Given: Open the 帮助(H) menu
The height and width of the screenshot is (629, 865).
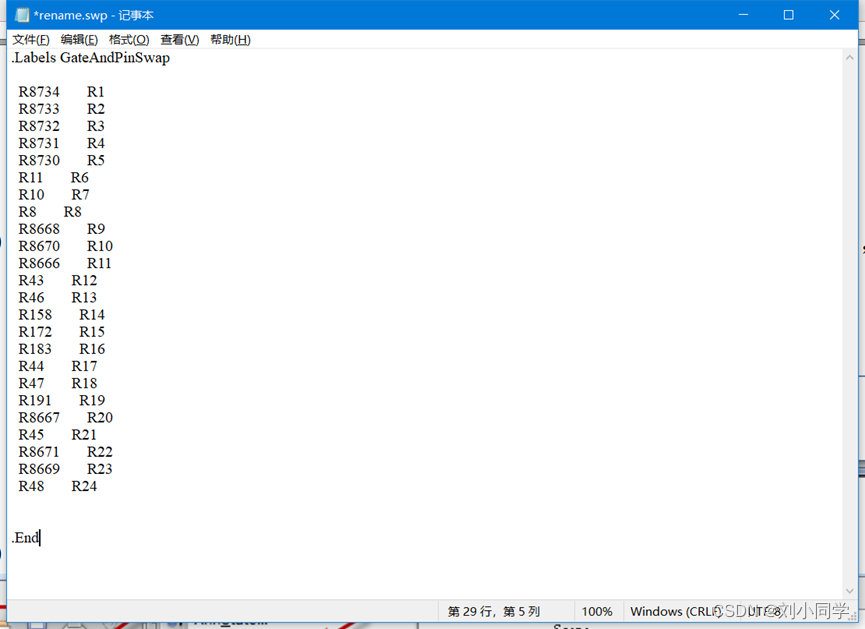Looking at the screenshot, I should click(x=230, y=40).
